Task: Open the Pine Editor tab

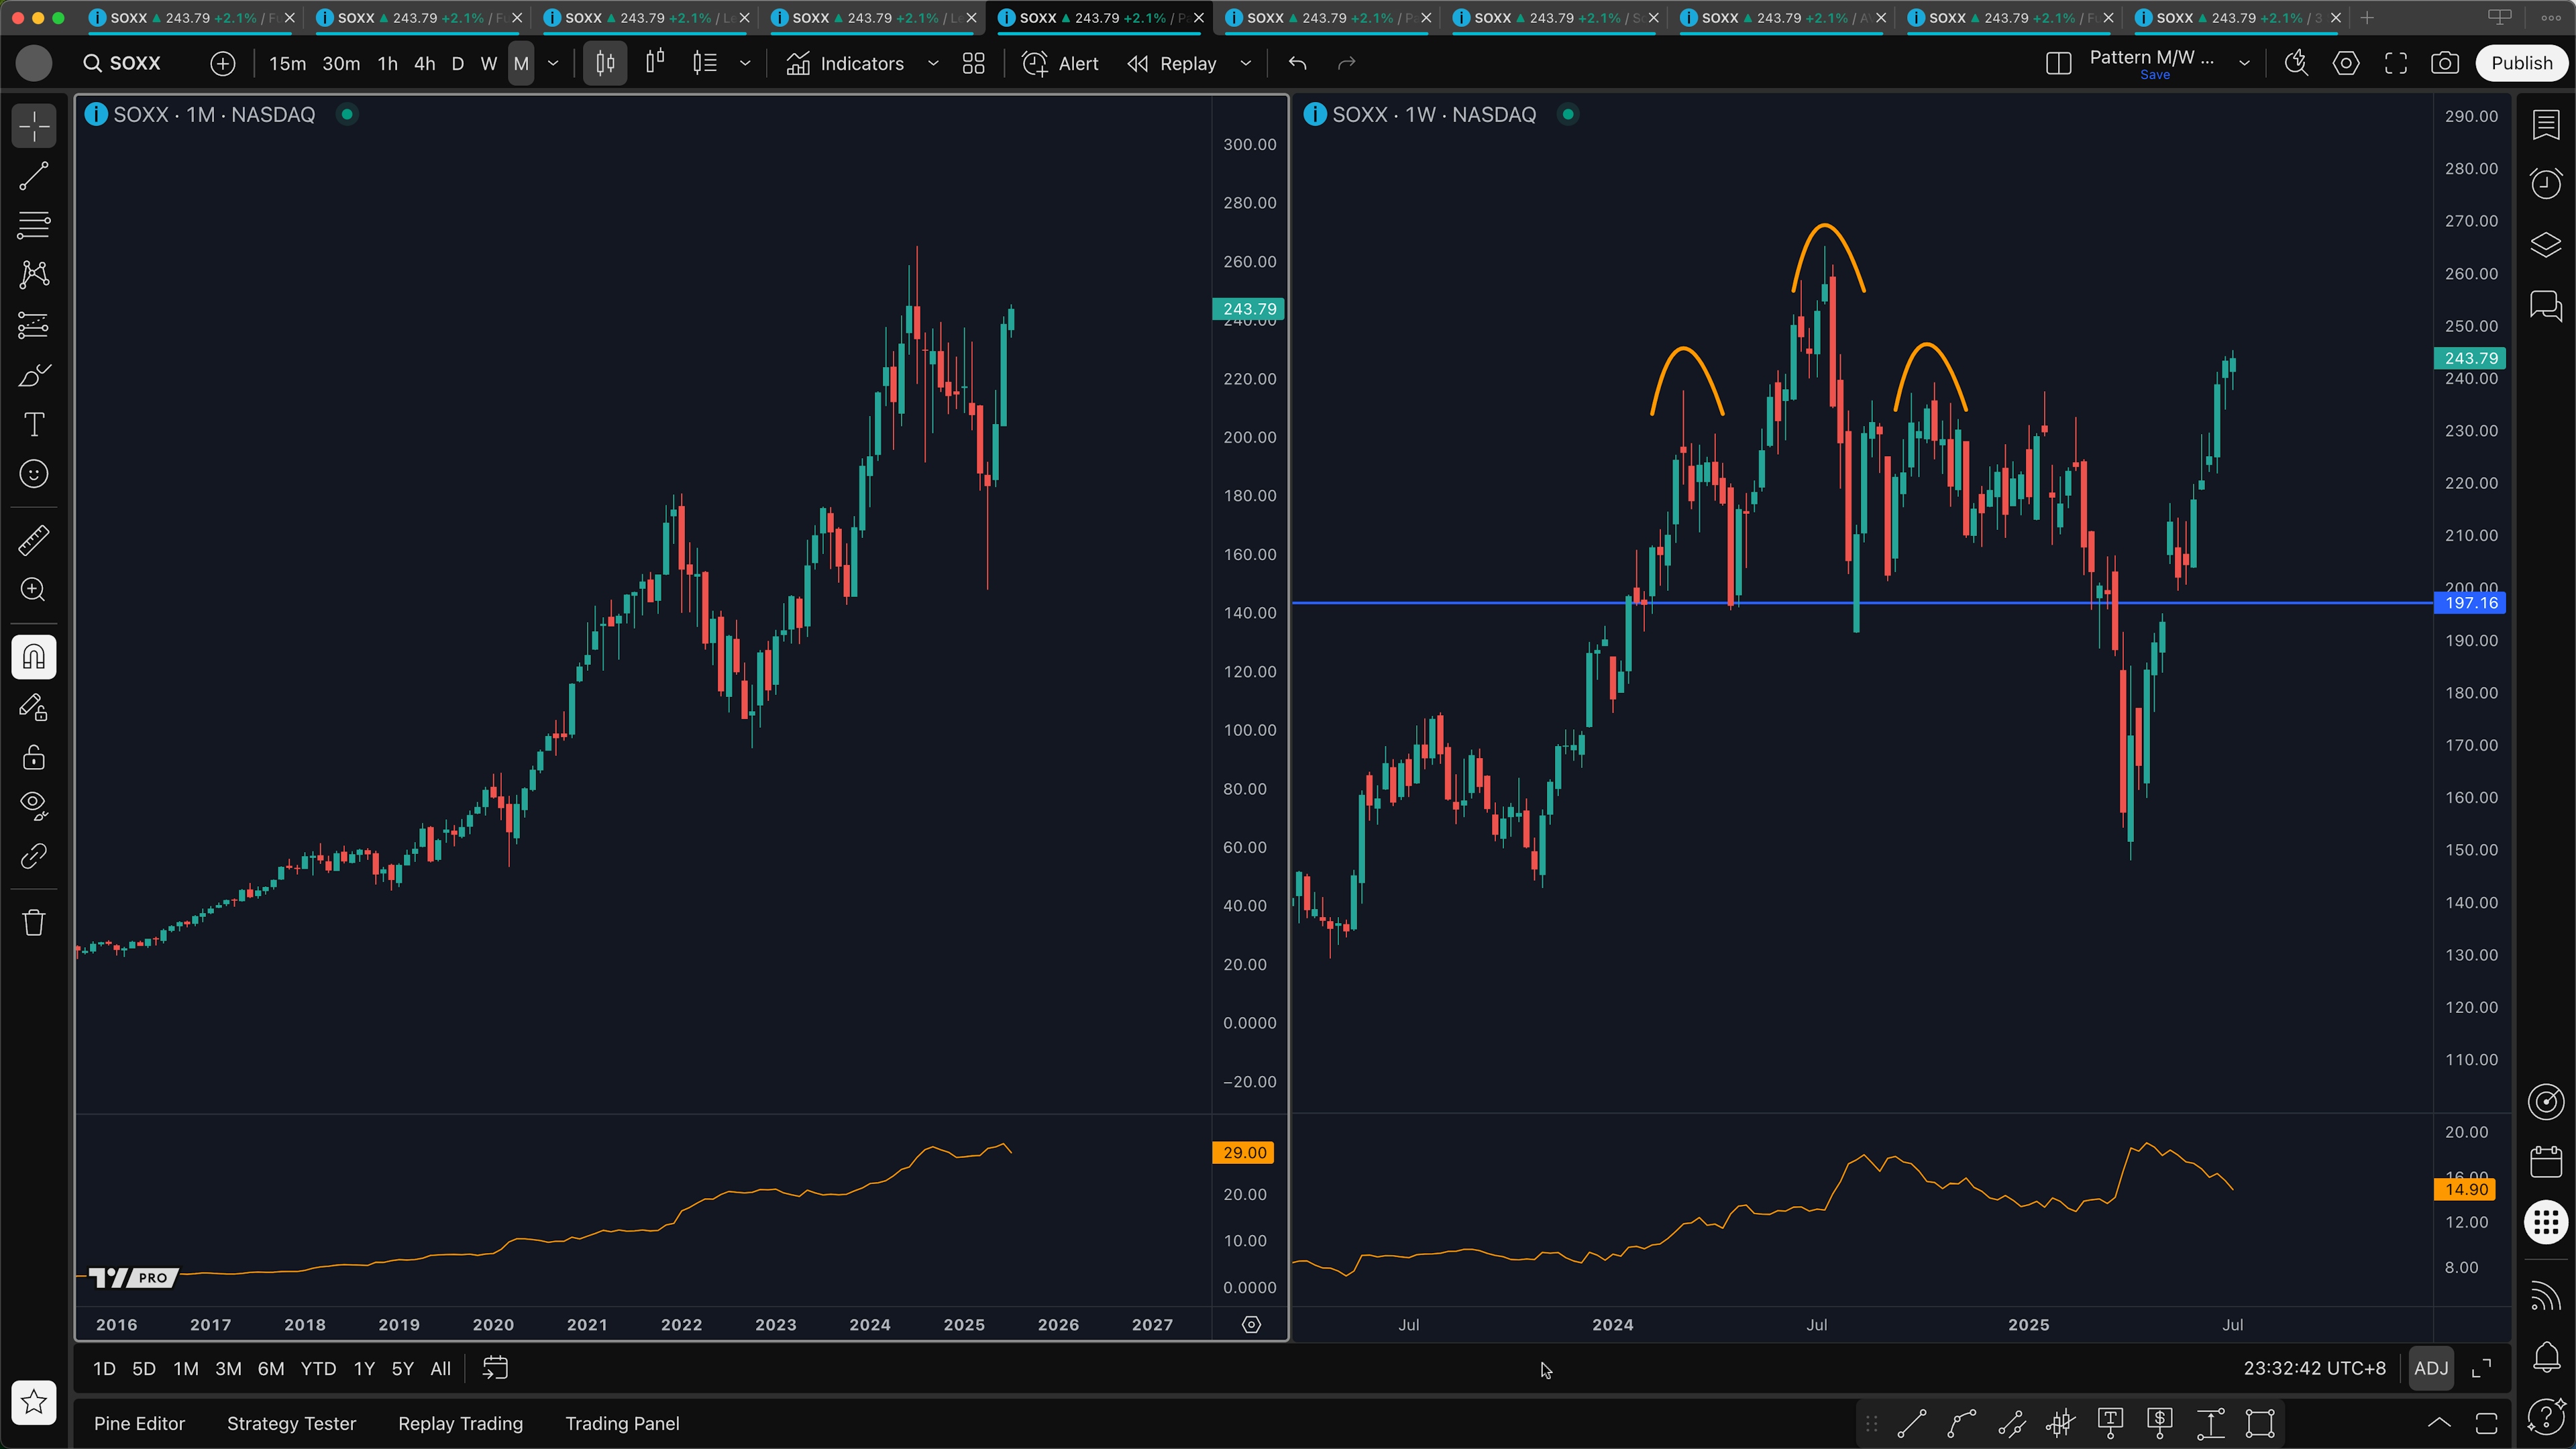Action: pos(139,1423)
